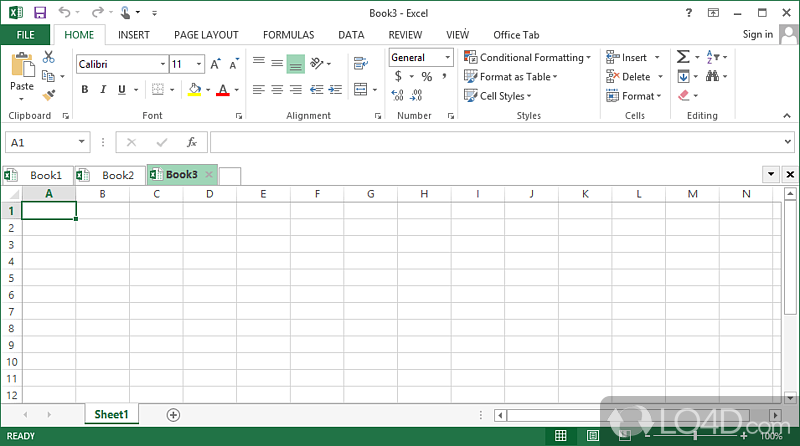Expand the formula bar chevron

coord(788,142)
